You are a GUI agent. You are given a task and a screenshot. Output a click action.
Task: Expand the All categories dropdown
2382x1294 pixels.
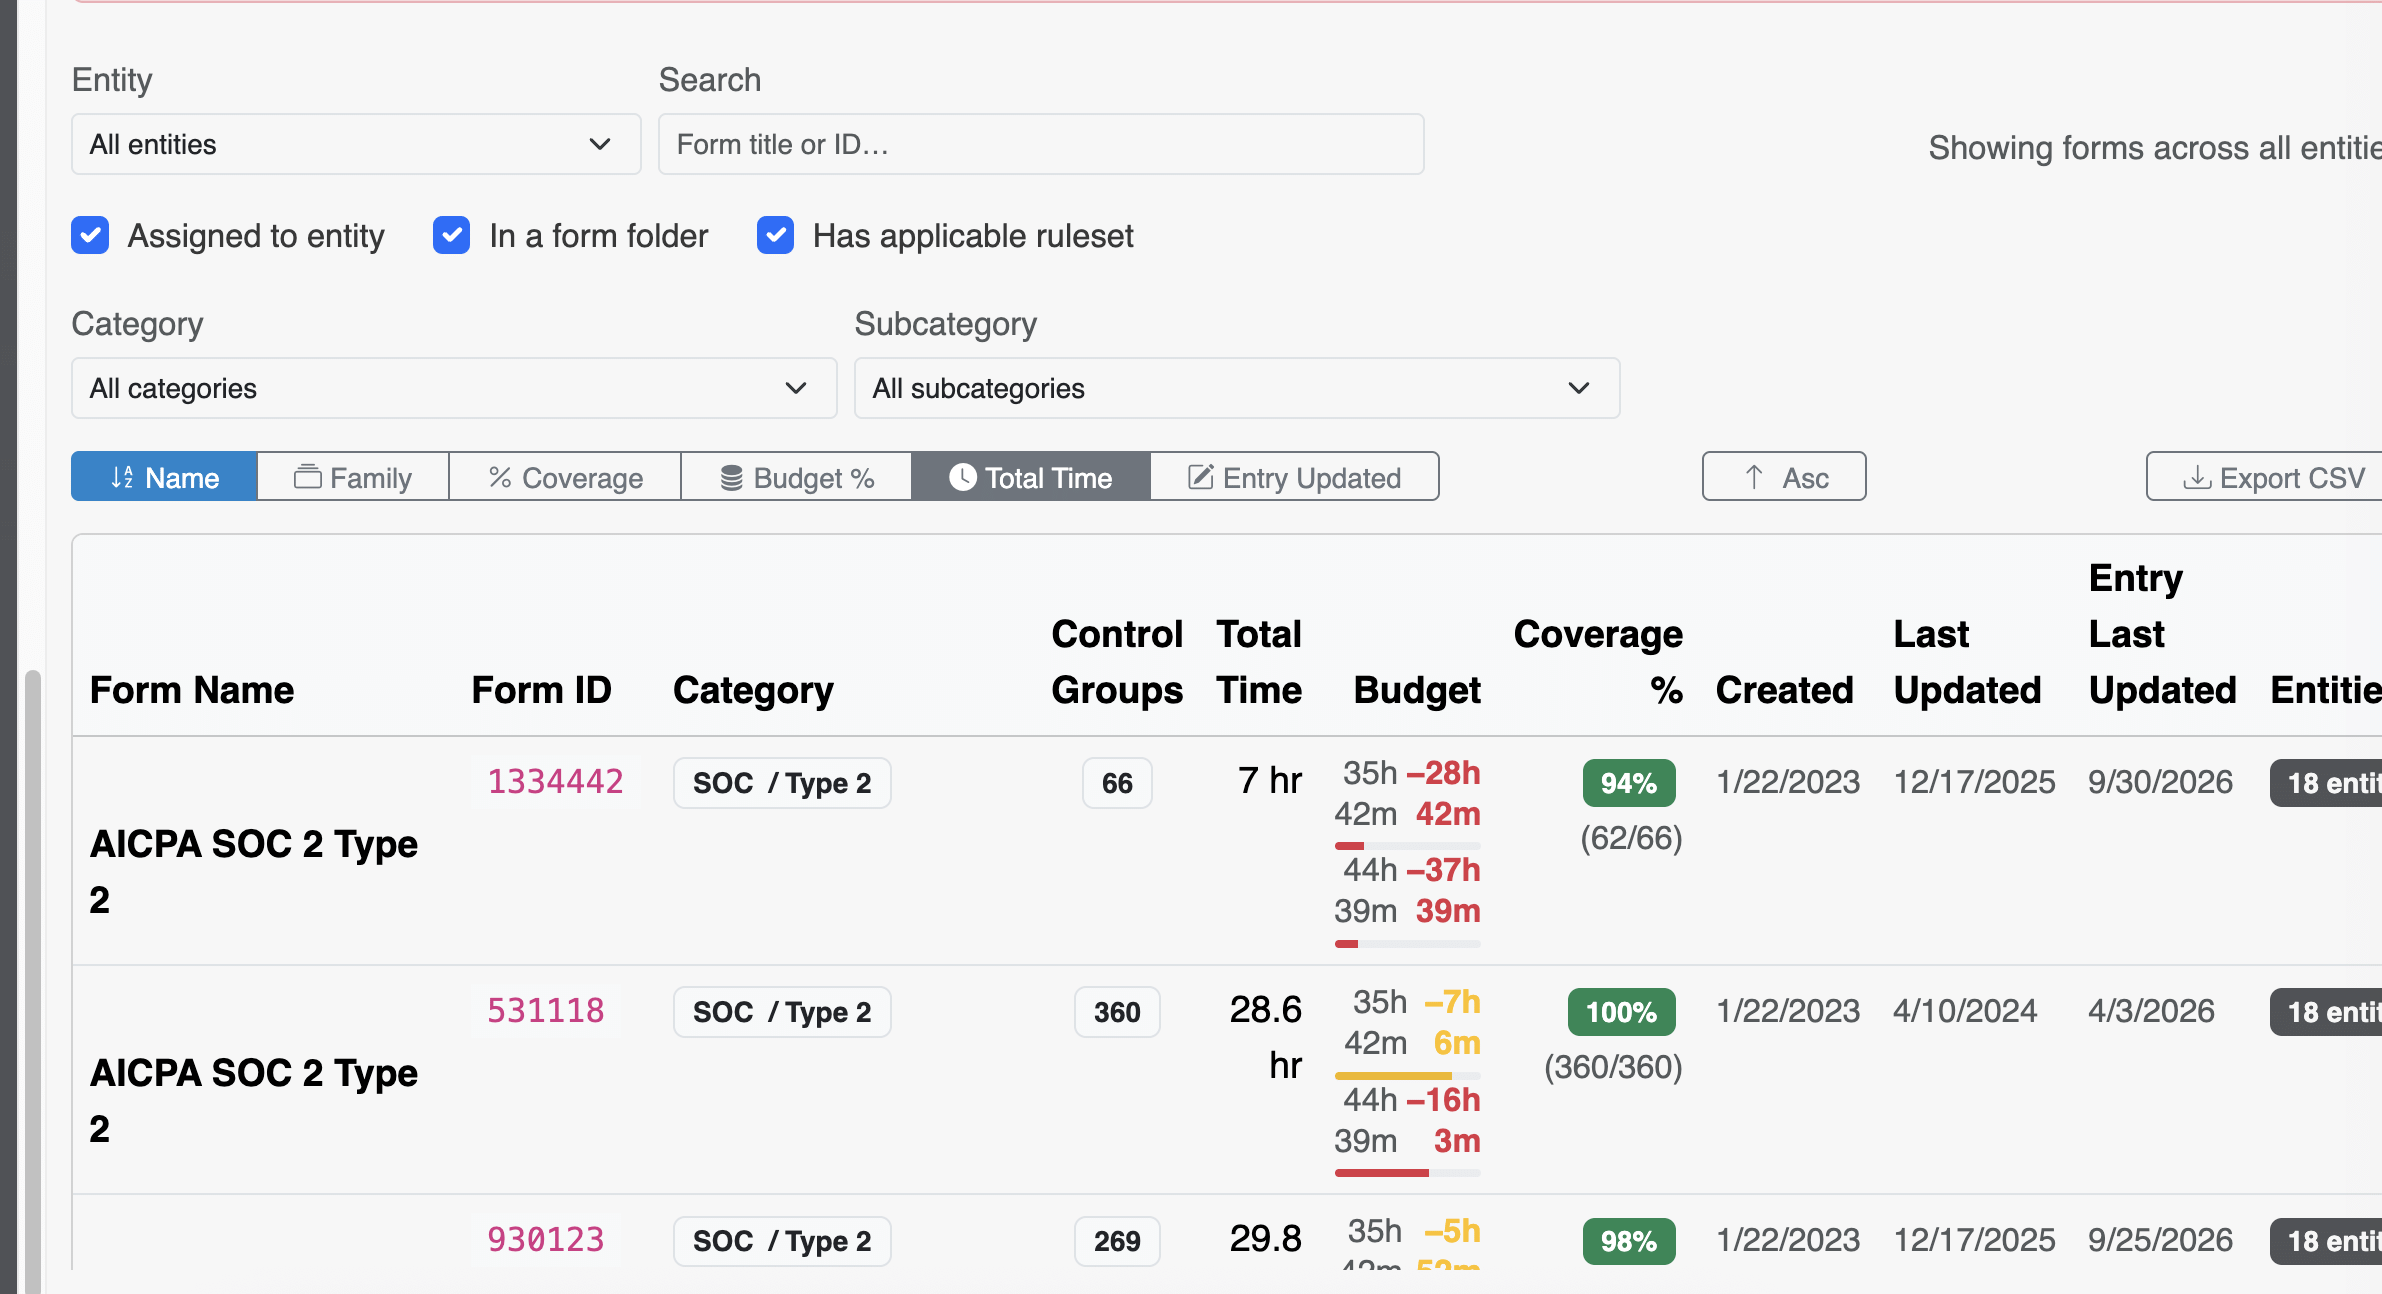tap(454, 388)
